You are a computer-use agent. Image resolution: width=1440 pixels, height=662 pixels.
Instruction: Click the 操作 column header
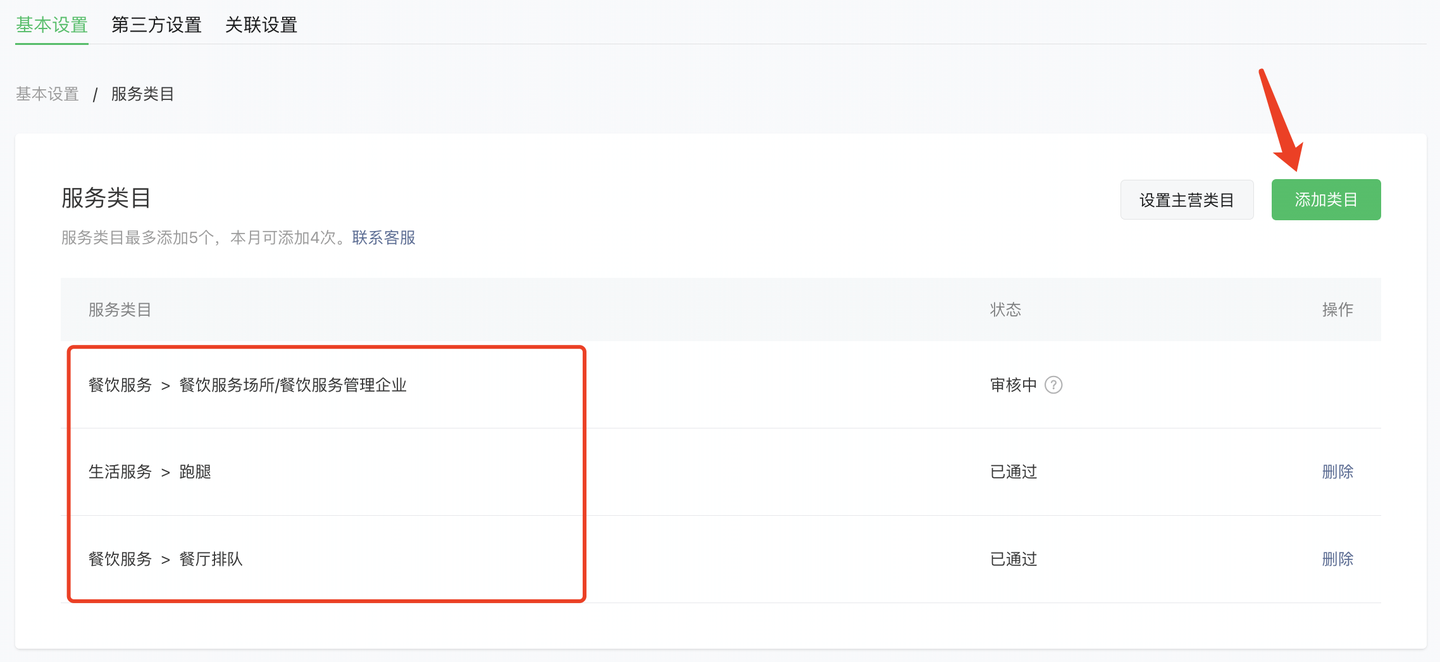point(1338,310)
